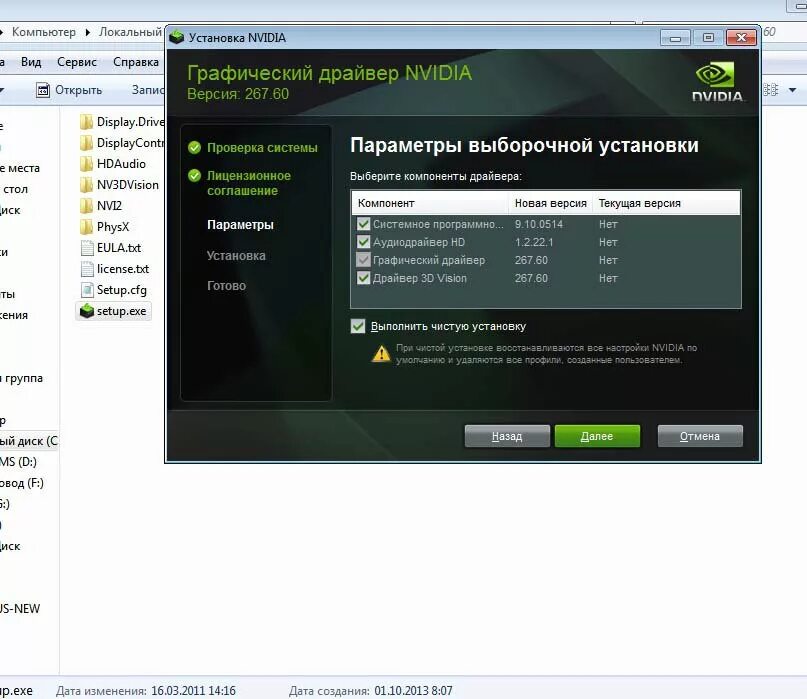This screenshot has width=807, height=699.
Task: Click Локальный segment in address bar
Action: click(x=130, y=32)
